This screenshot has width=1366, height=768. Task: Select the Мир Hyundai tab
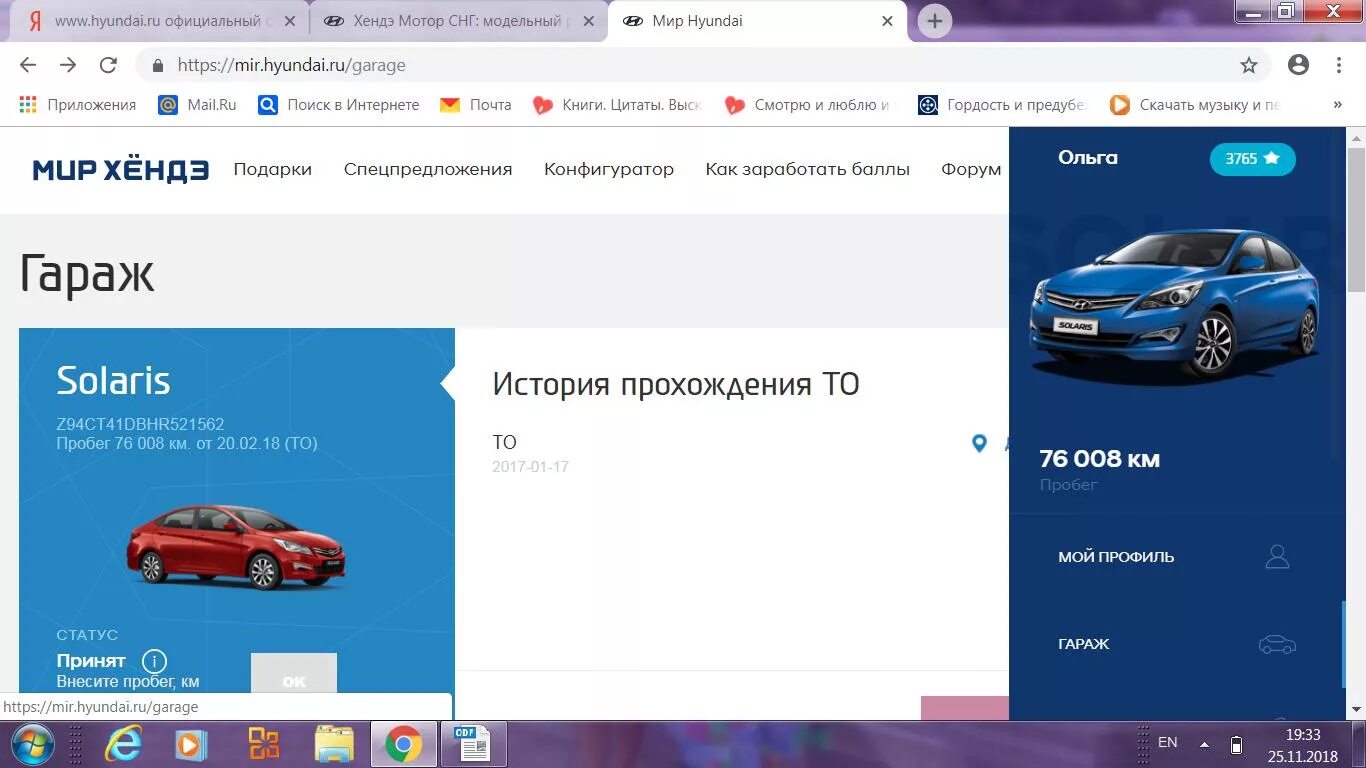(x=756, y=21)
